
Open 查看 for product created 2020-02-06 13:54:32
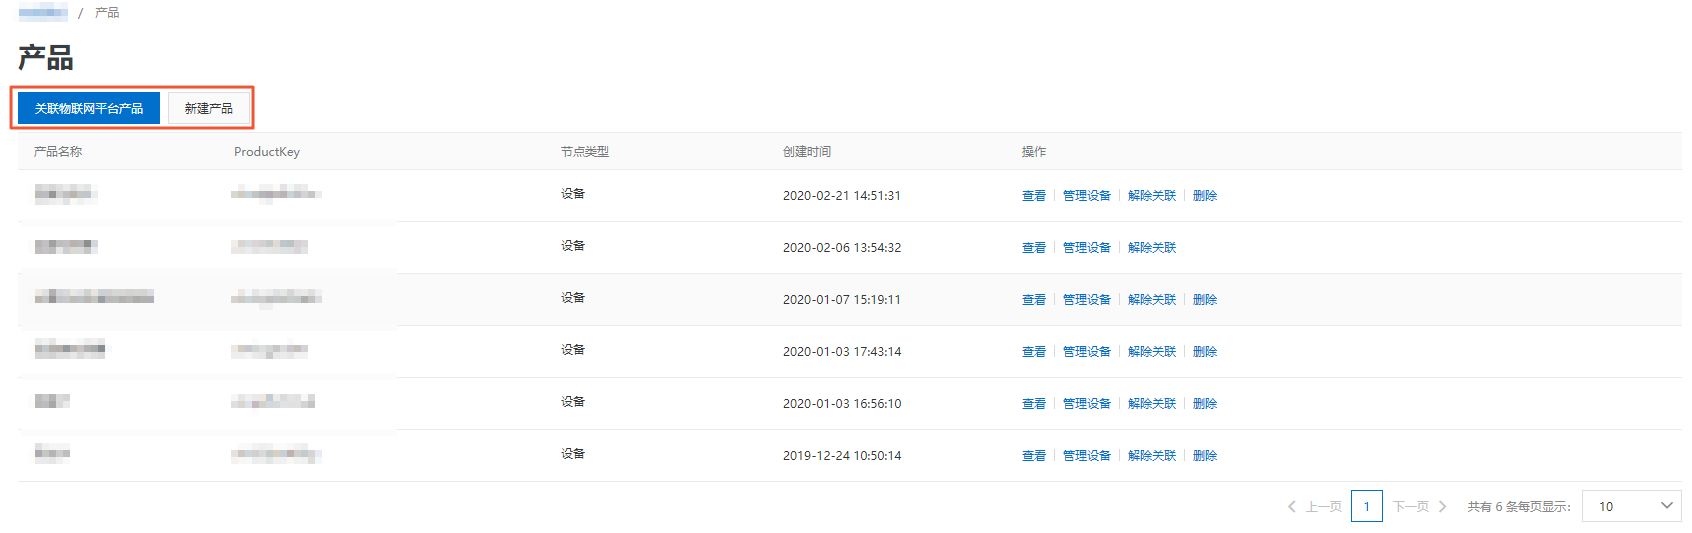click(x=1034, y=248)
